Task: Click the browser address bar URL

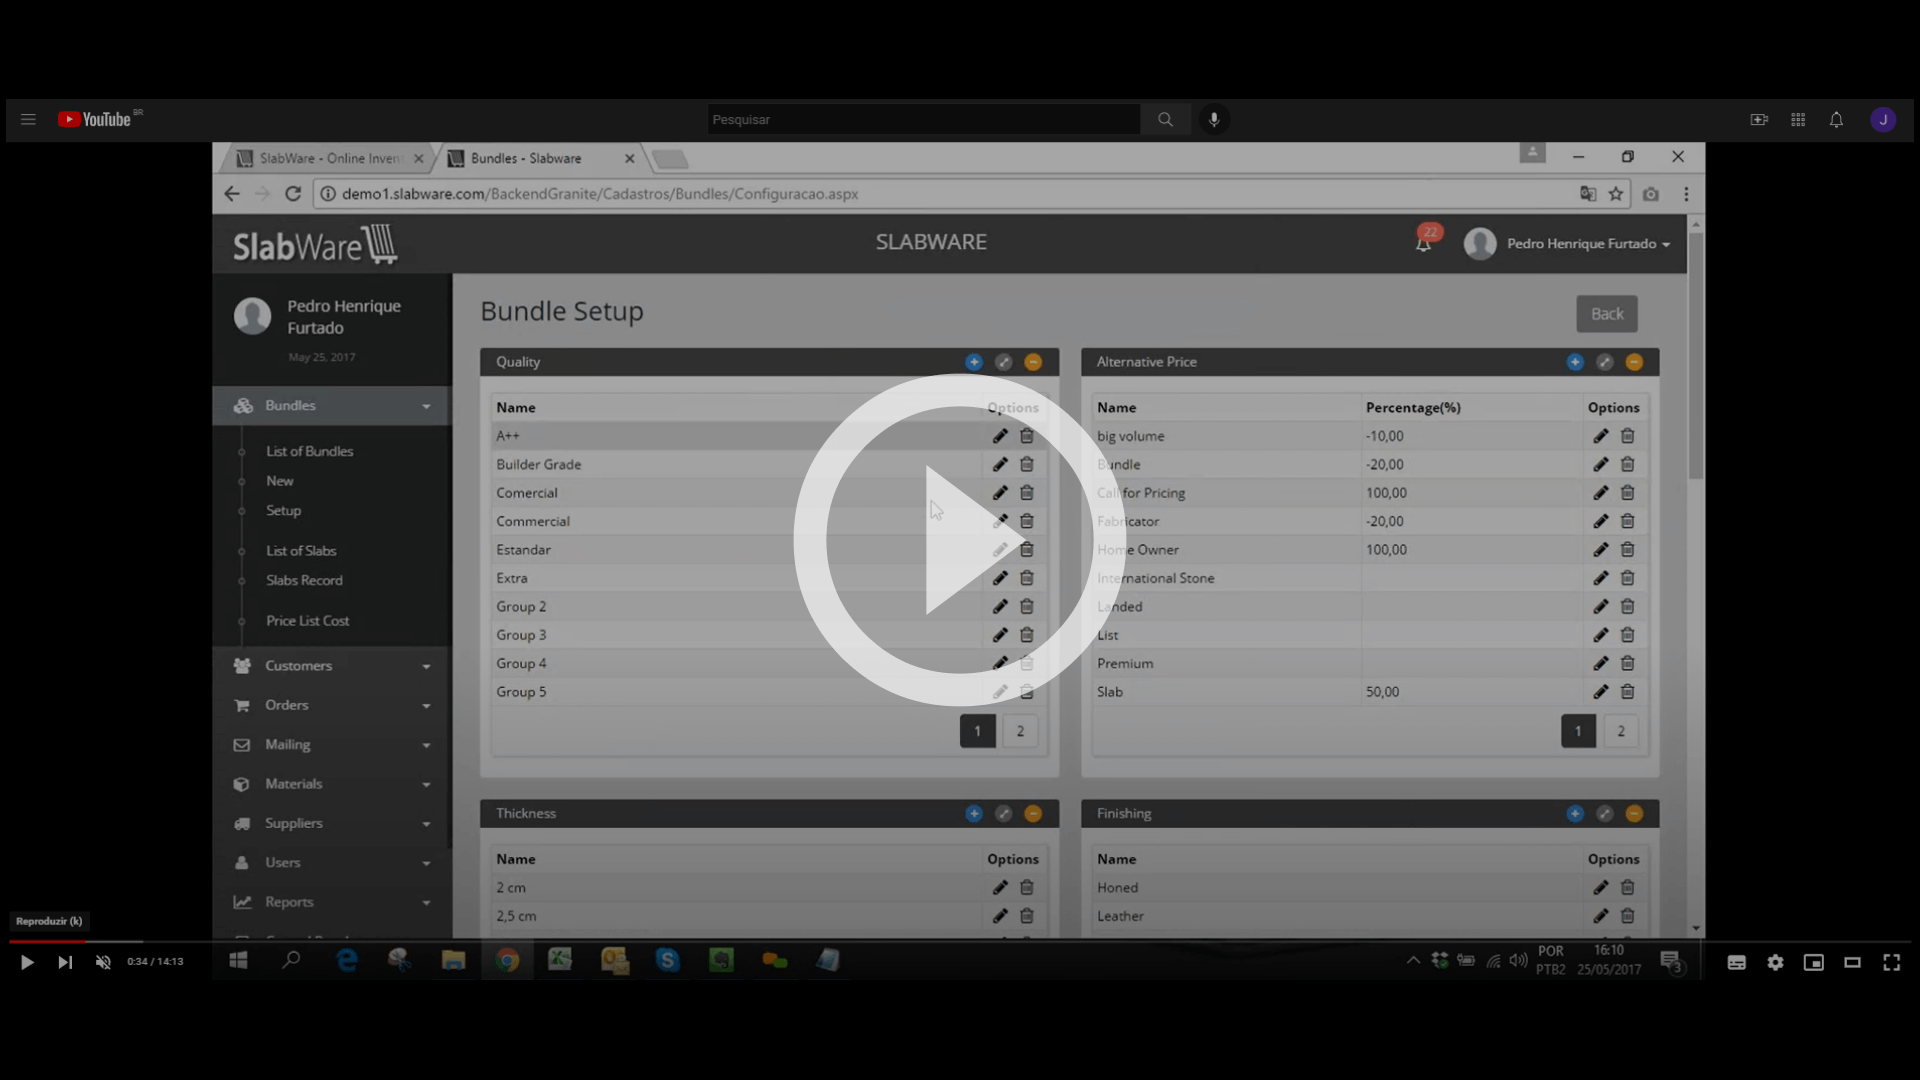Action: click(x=600, y=194)
